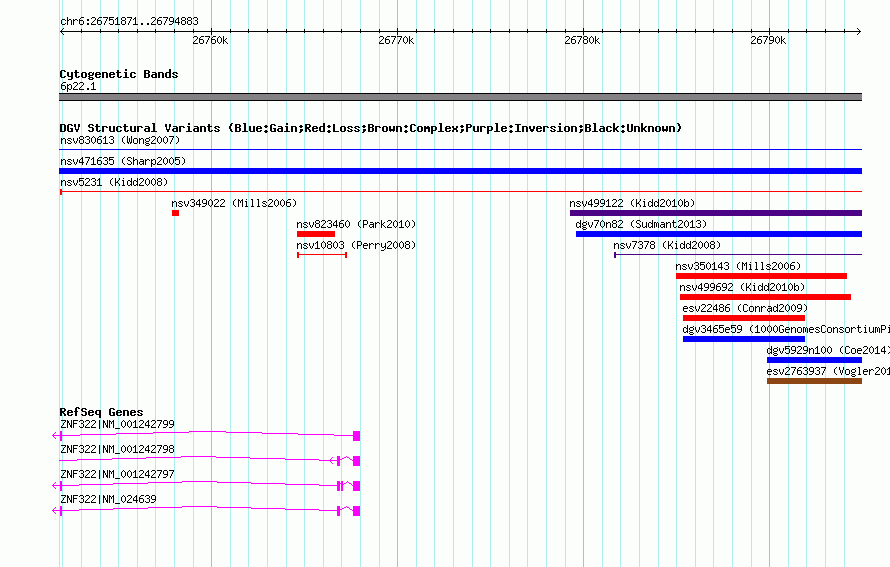890x567 pixels.
Task: Click nsv350143 (Mills2006) label
Action: tap(738, 266)
